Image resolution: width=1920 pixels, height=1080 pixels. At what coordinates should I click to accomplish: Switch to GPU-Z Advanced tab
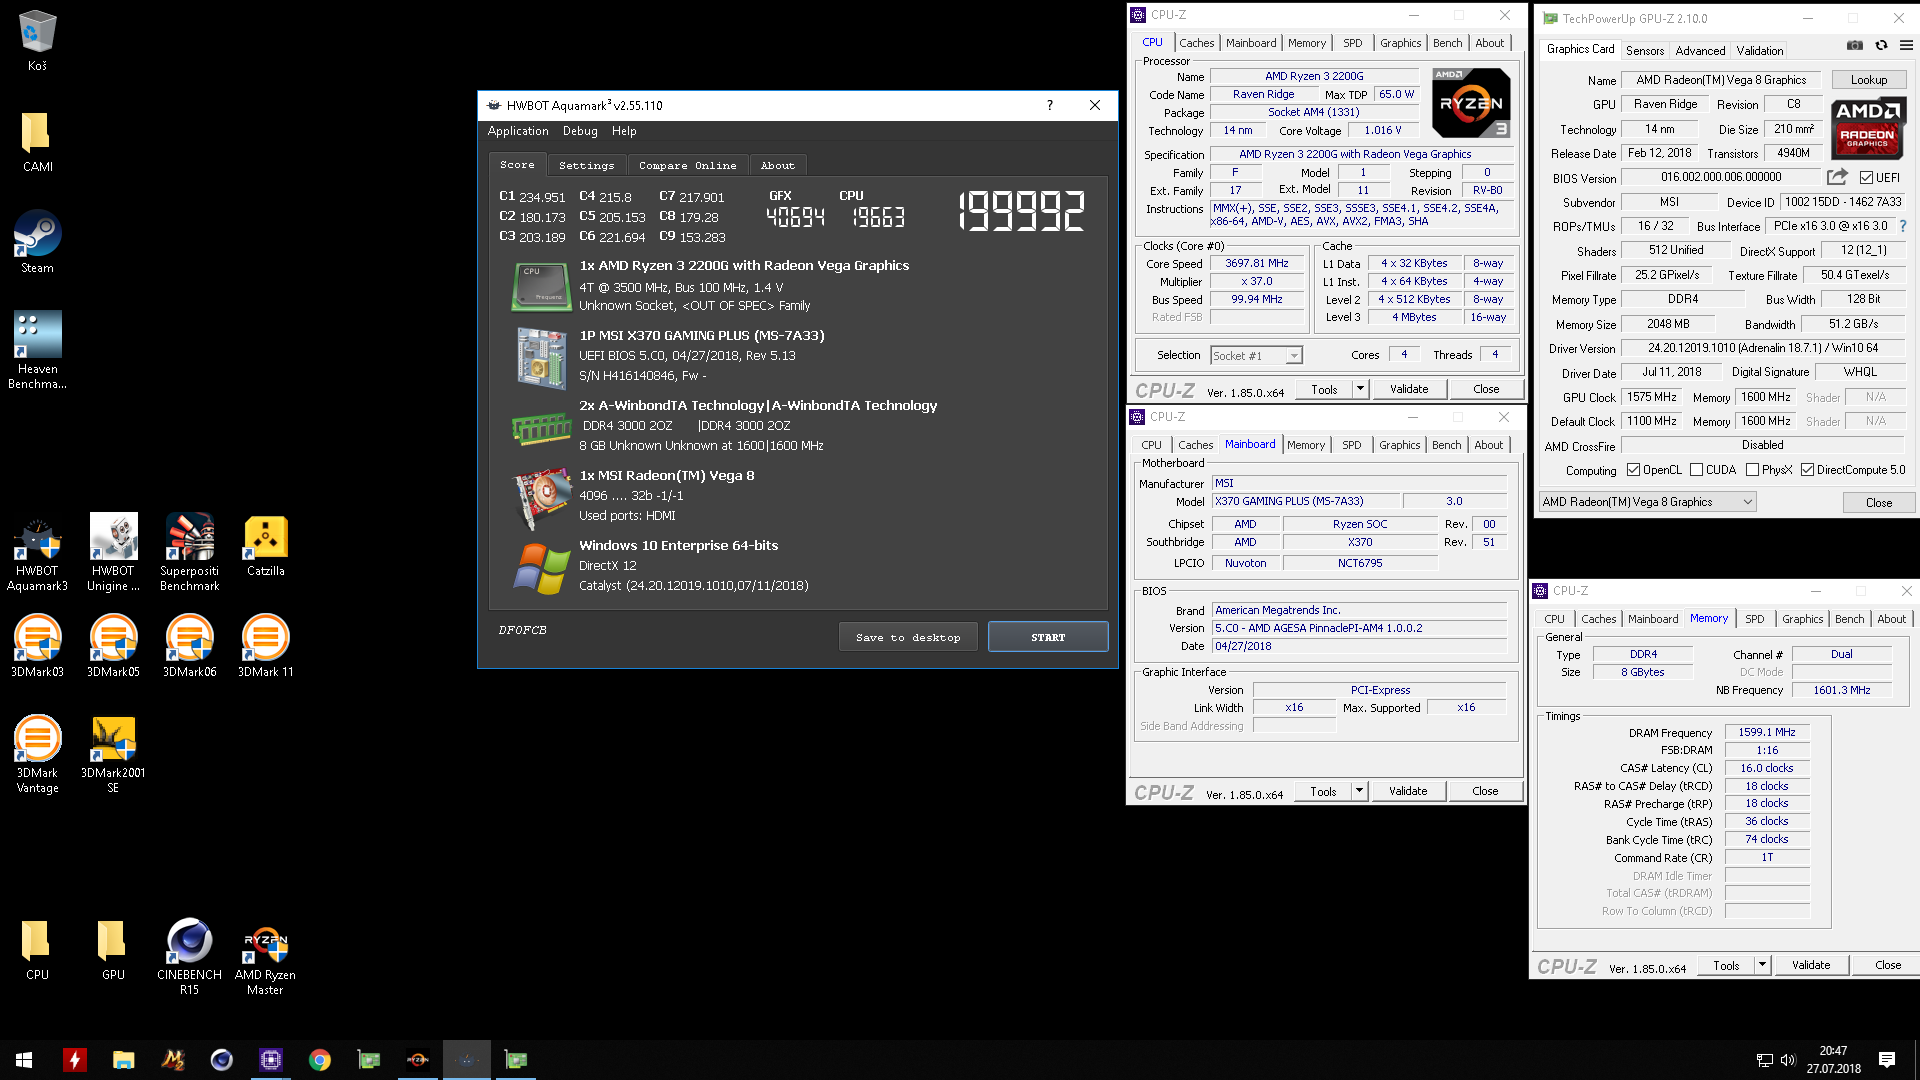1700,50
